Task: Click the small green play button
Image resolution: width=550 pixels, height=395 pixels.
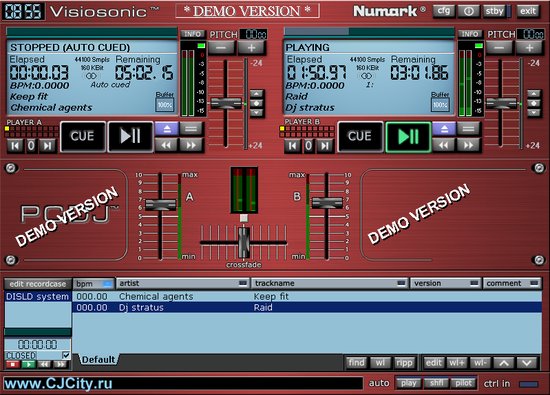Action: (x=28, y=364)
